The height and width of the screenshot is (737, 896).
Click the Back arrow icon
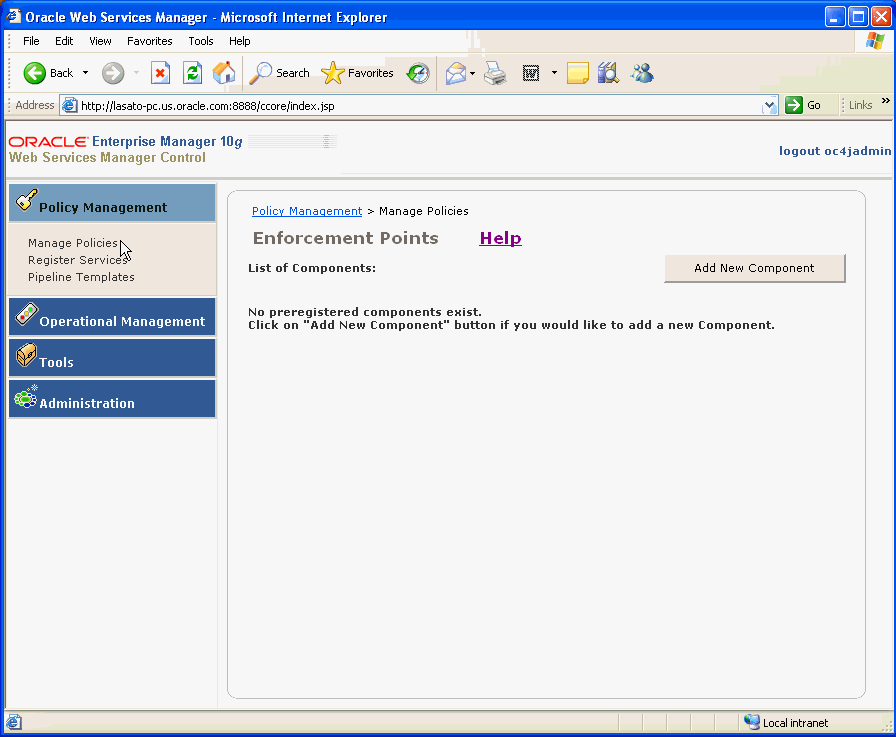pos(34,73)
